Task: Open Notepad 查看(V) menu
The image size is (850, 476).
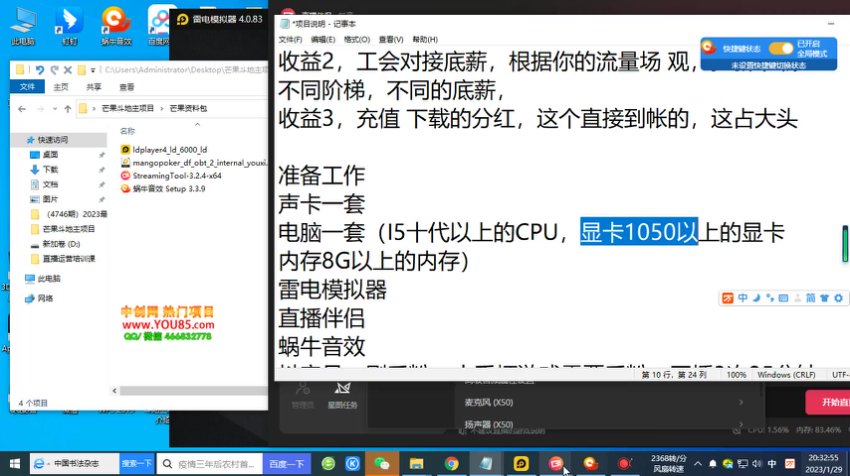Action: tap(391, 40)
